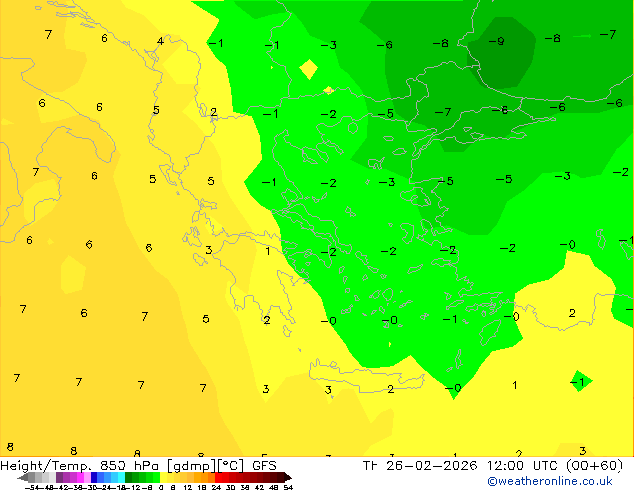Click the "GFS" model label

264,466
